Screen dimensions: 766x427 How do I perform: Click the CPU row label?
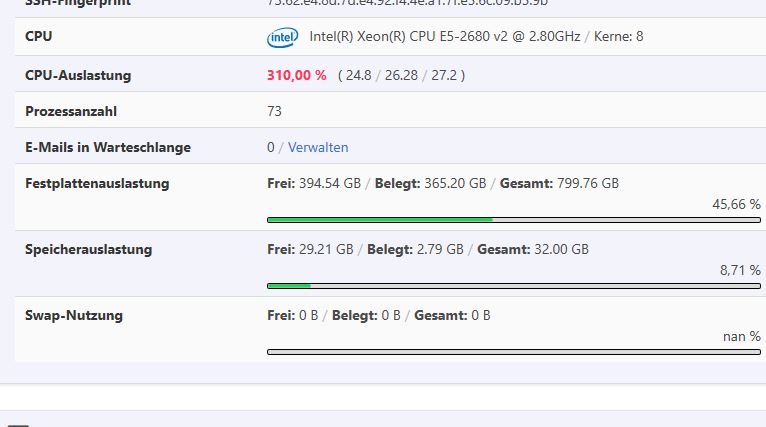coord(39,37)
